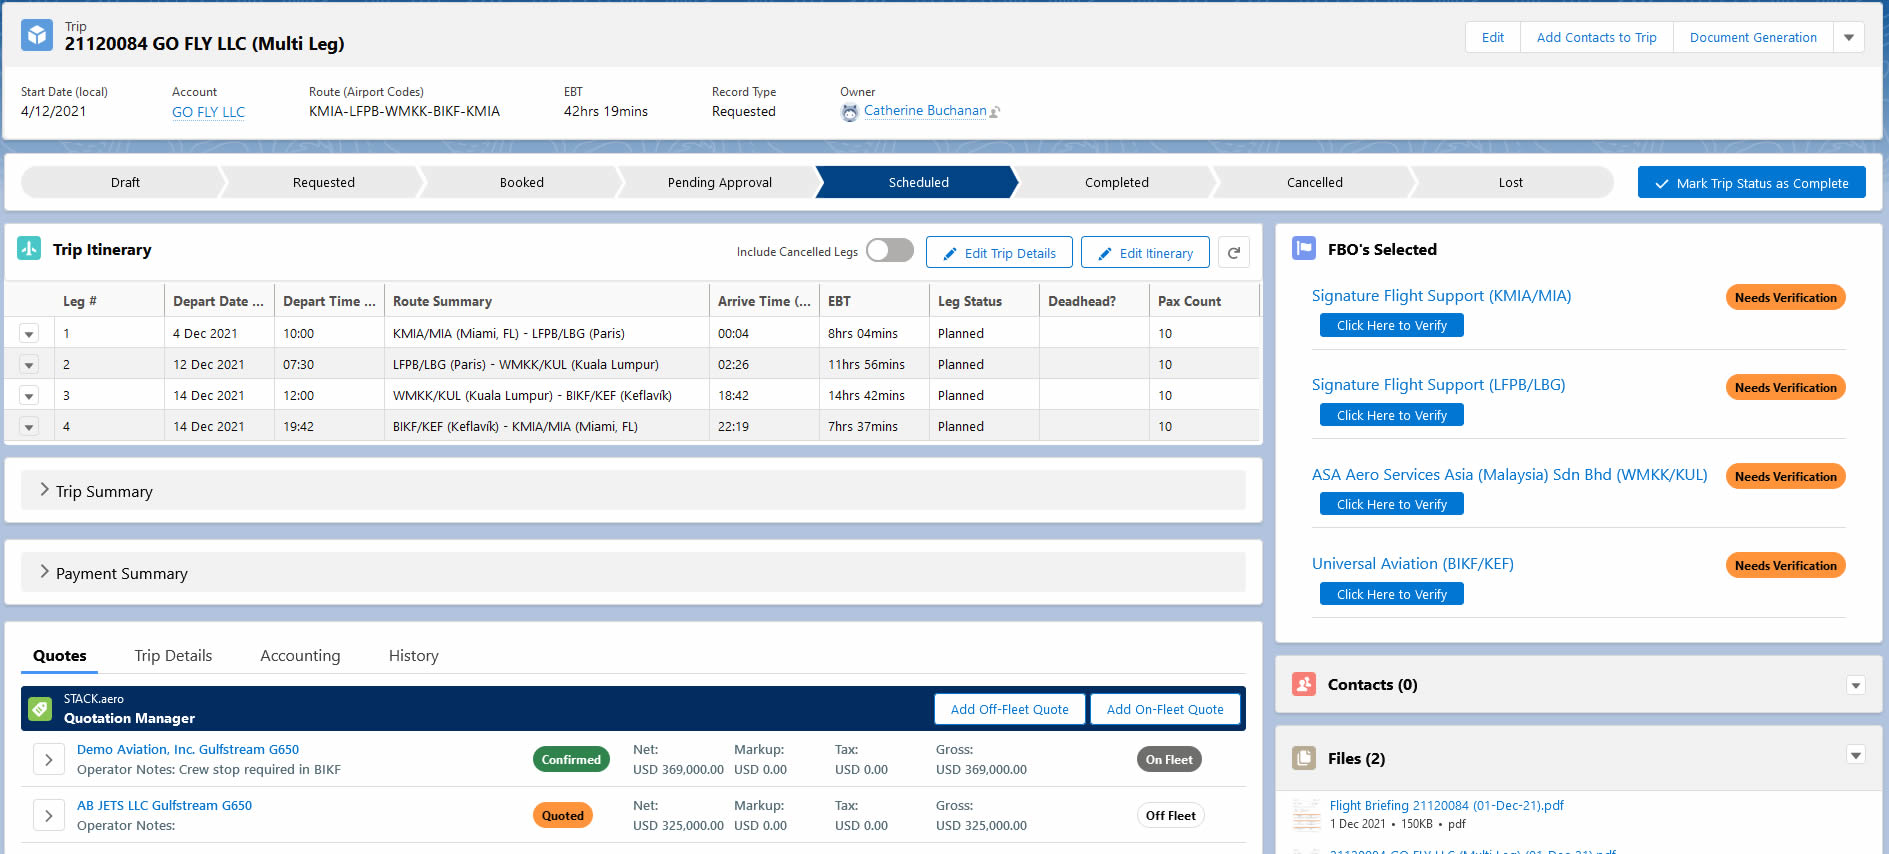The image size is (1889, 854).
Task: Click Add Contacts to Trip
Action: [1597, 37]
